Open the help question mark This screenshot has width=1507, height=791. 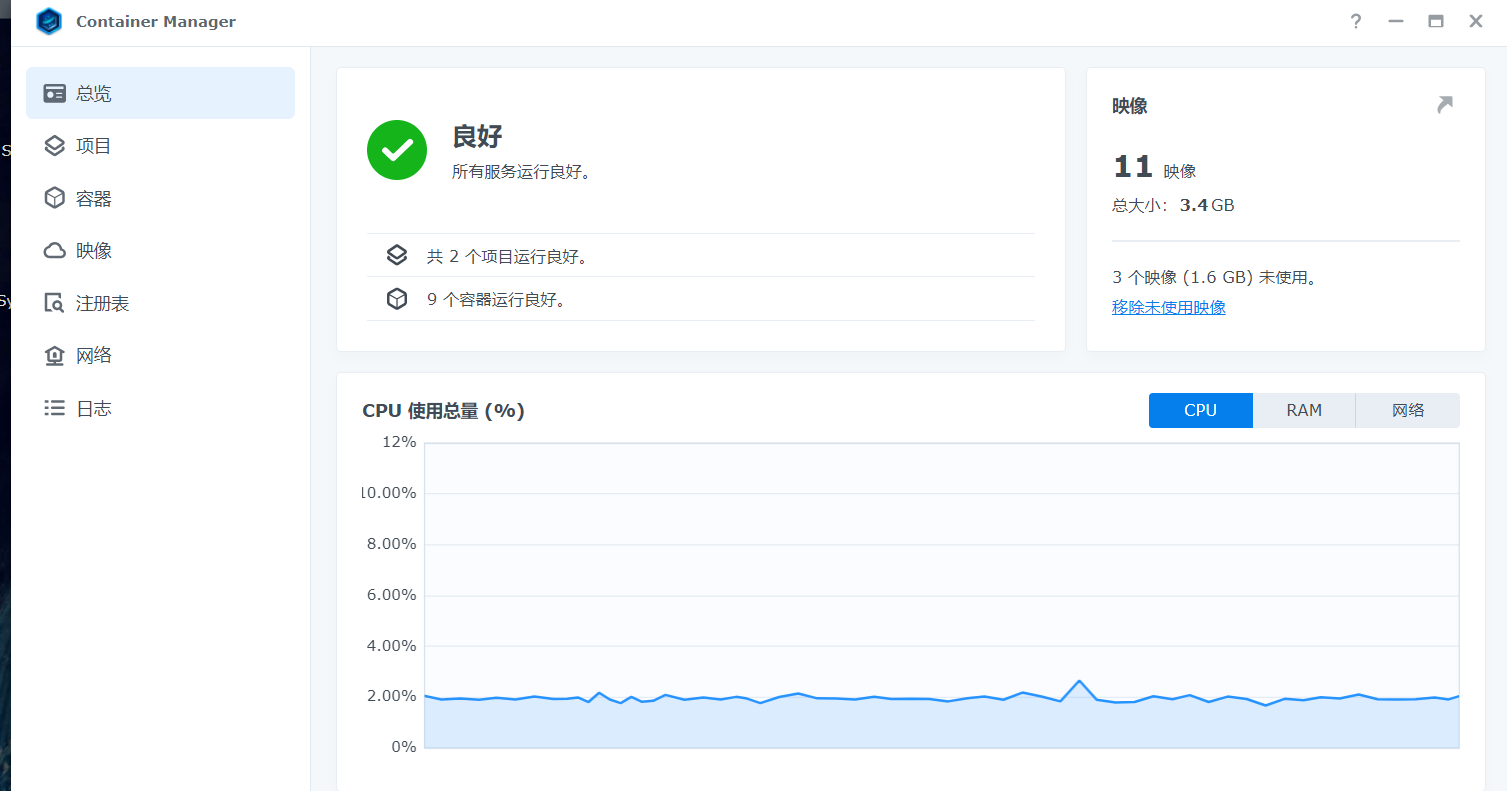1355,21
